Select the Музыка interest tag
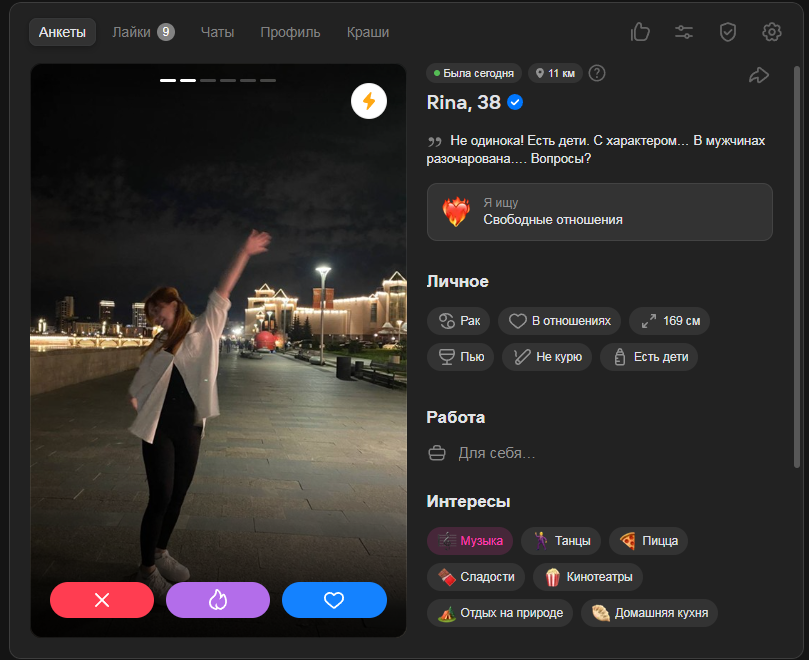 pyautogui.click(x=470, y=541)
